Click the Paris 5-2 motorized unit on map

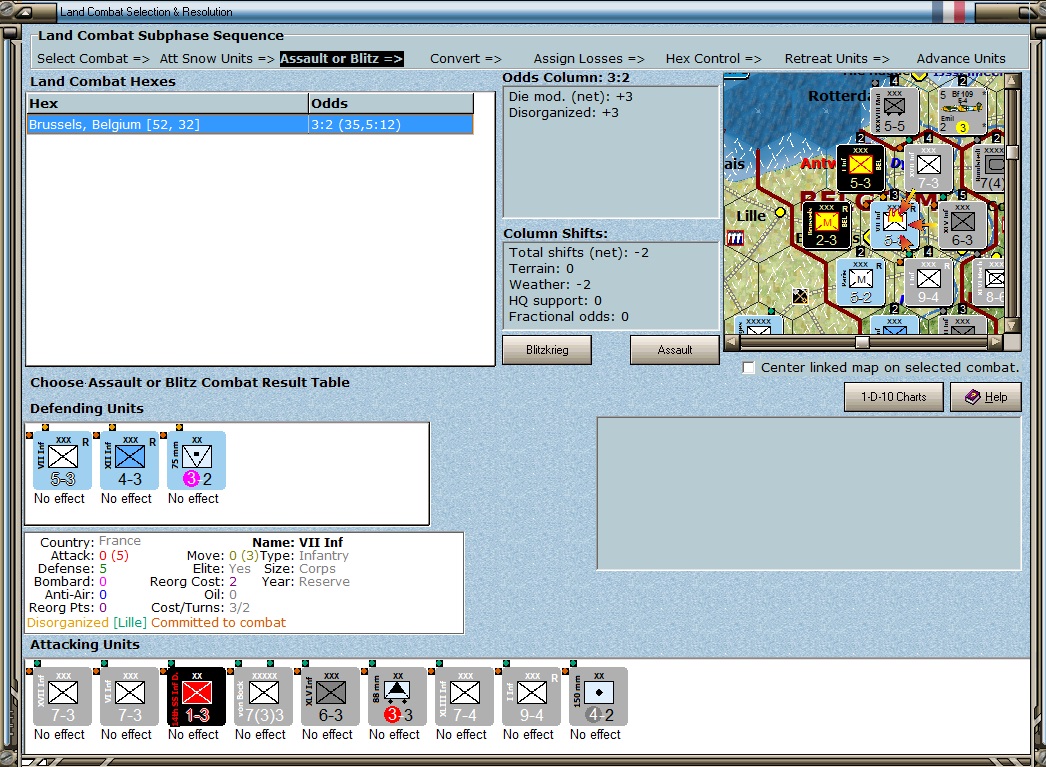pos(861,282)
